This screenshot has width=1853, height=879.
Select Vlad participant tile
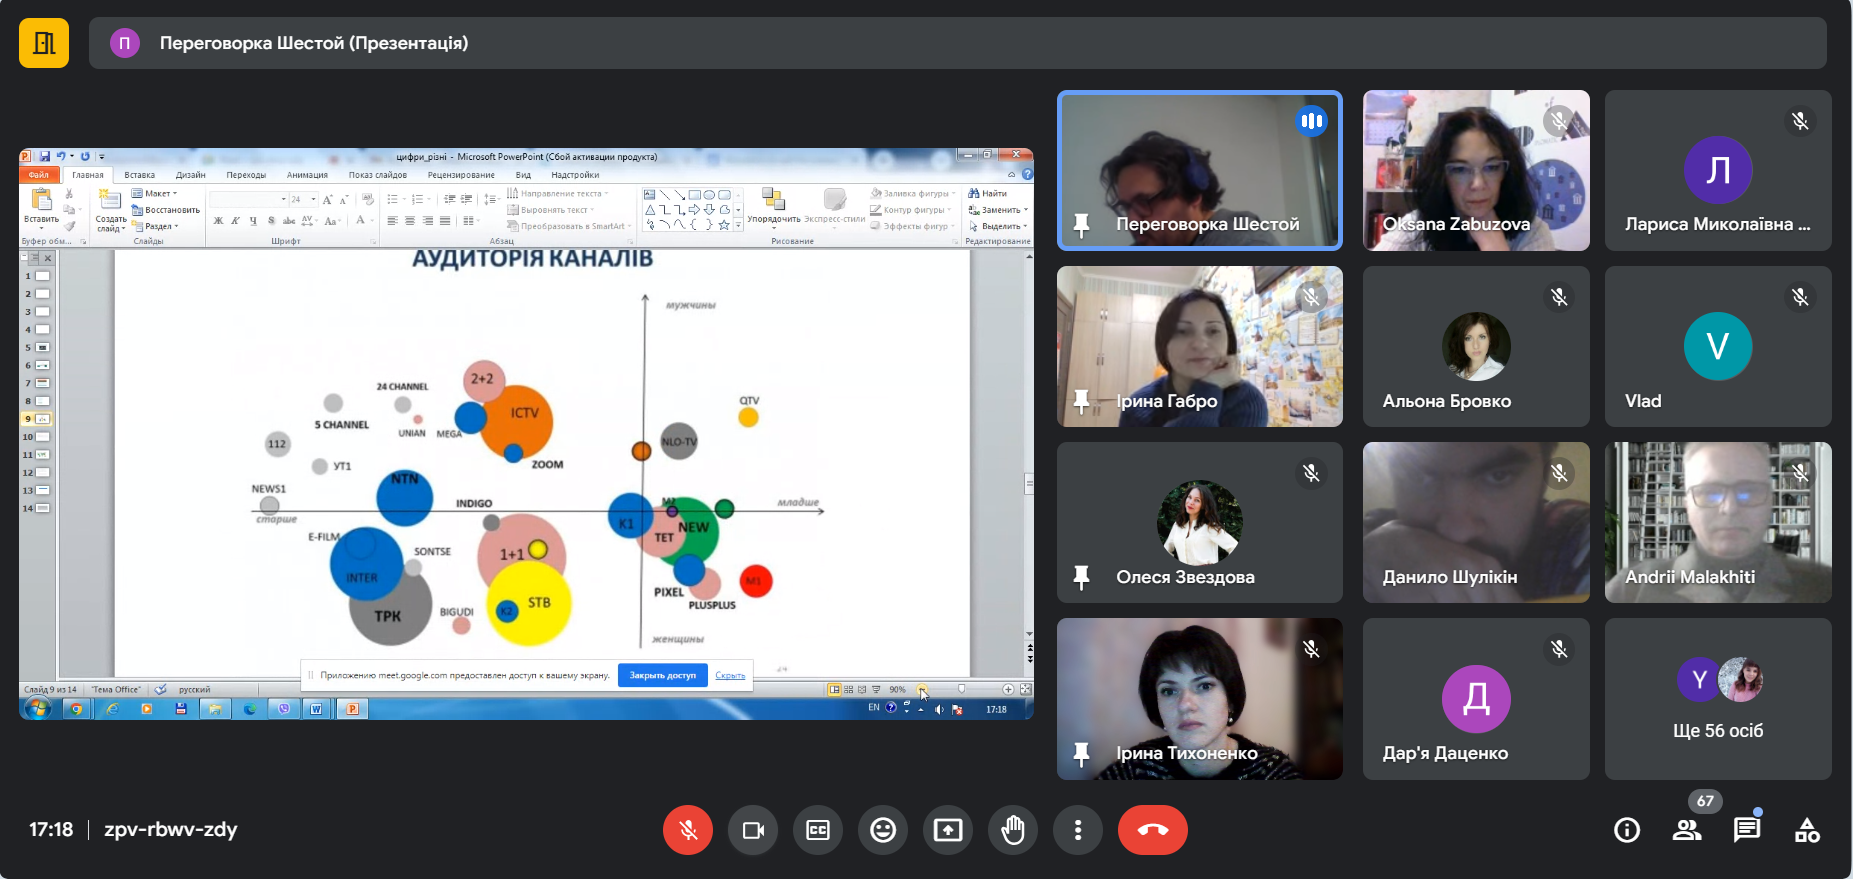click(1718, 346)
